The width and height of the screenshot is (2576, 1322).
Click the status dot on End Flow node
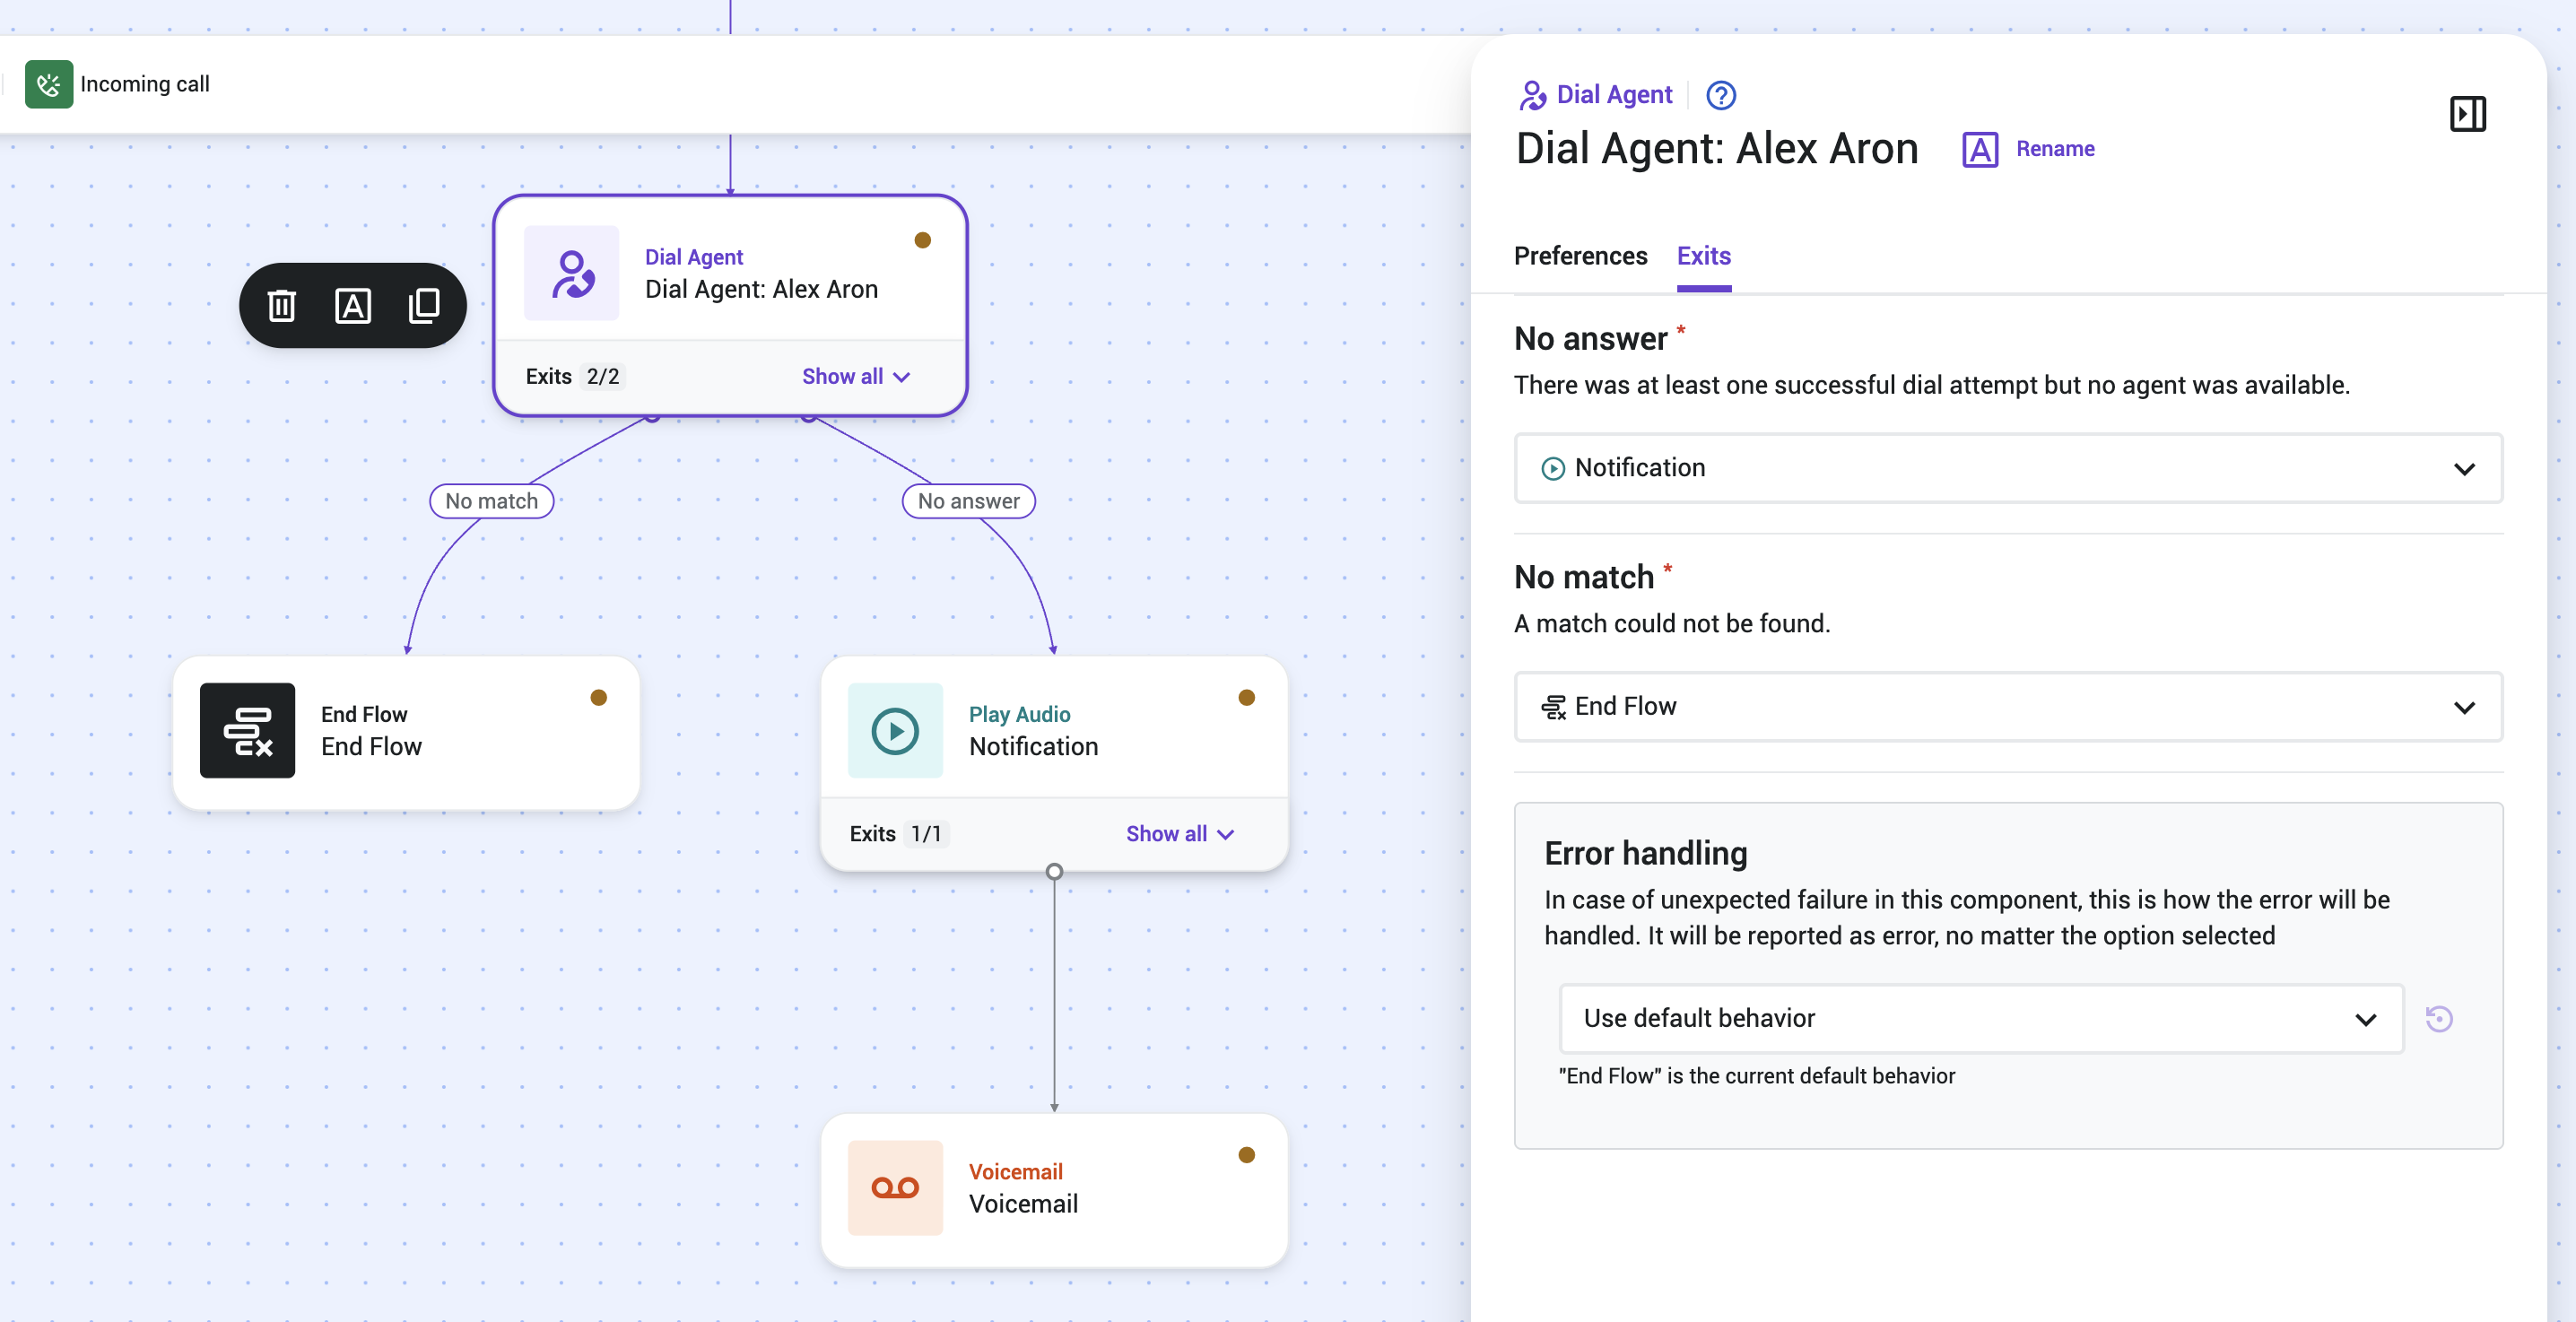[599, 698]
